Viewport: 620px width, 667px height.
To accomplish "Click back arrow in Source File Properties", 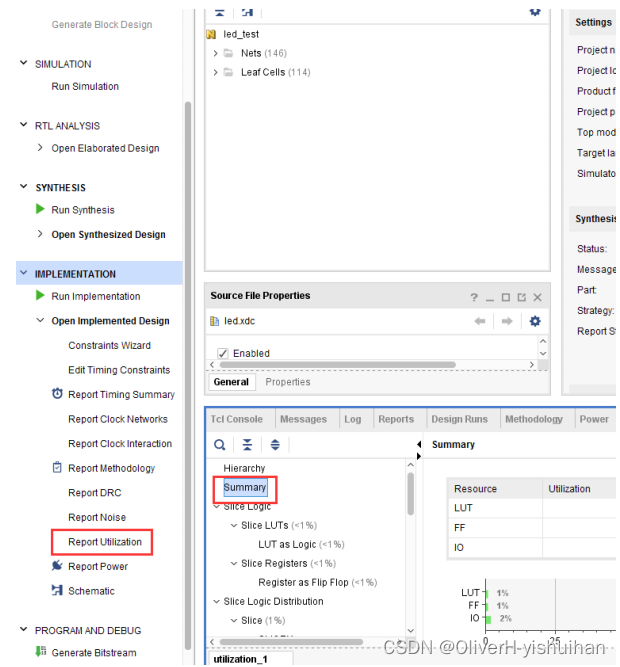I will 480,321.
